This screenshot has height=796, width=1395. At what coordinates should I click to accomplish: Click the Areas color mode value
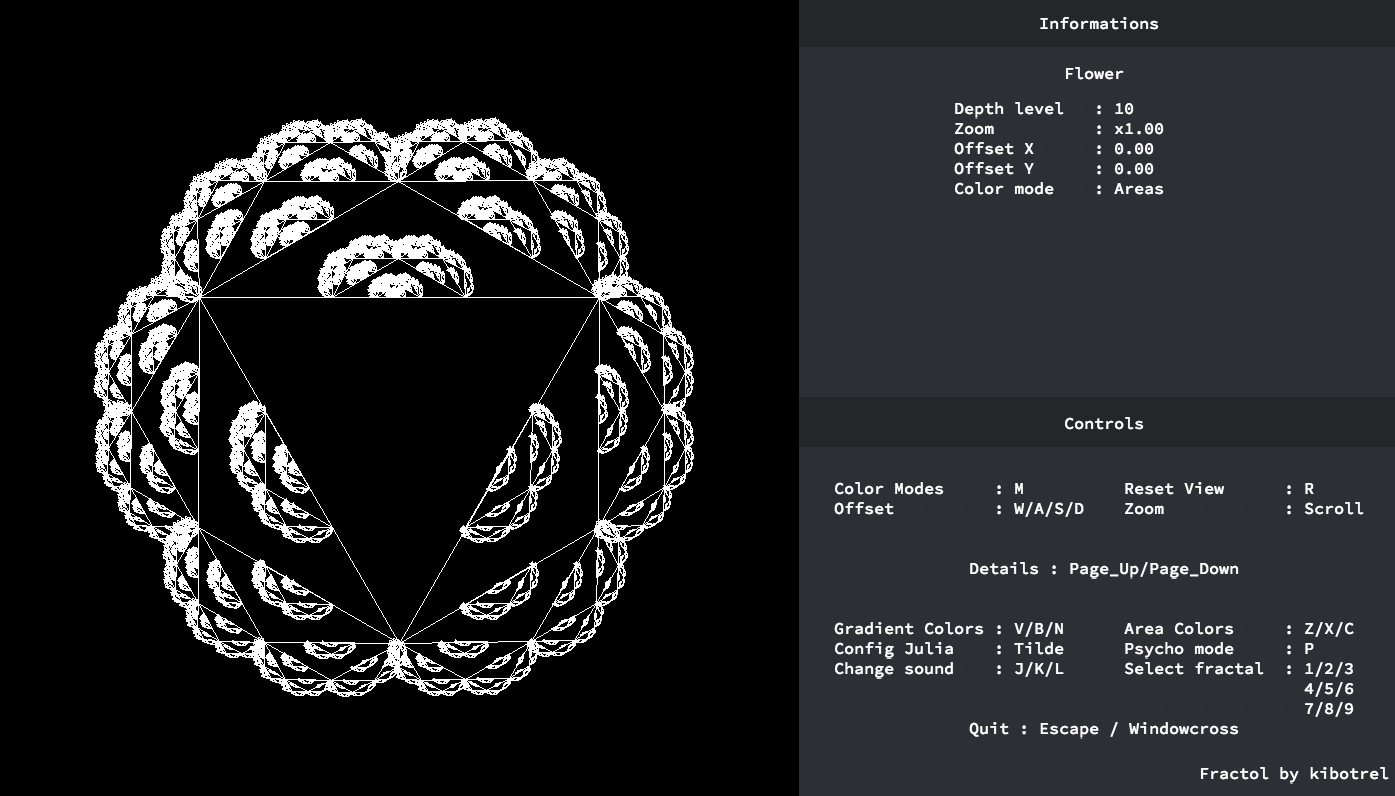point(1139,188)
